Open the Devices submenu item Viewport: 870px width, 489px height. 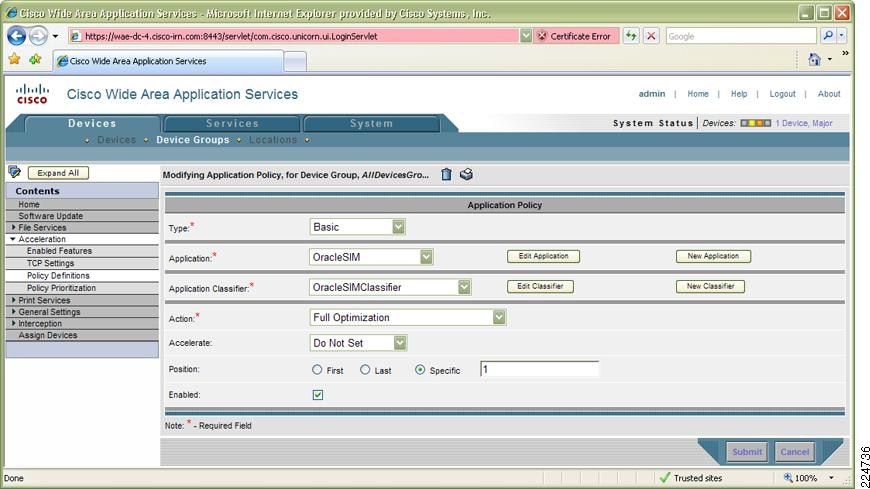(x=117, y=140)
